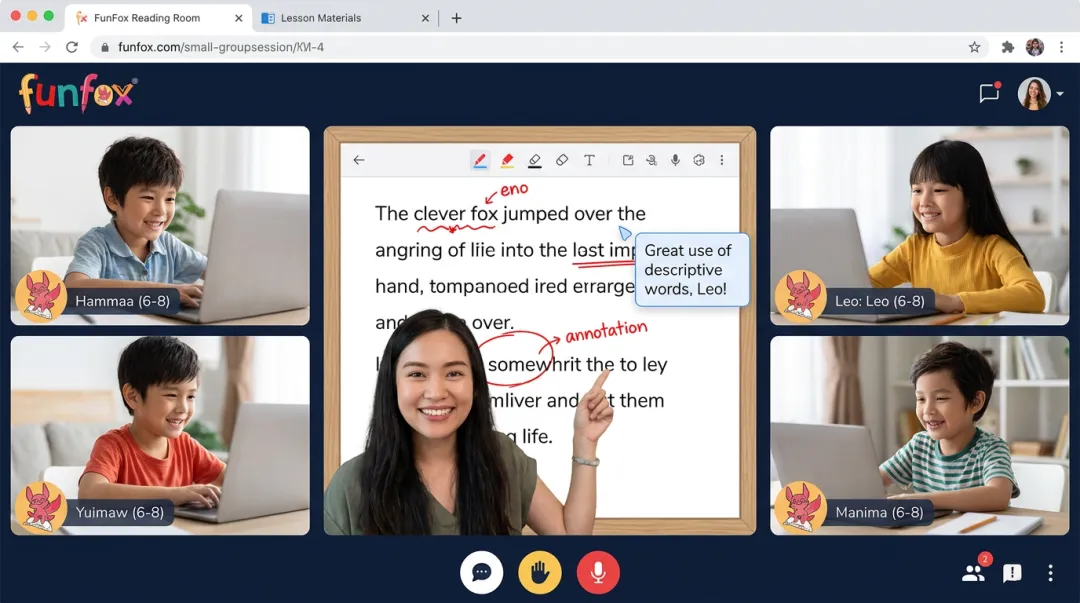Image resolution: width=1080 pixels, height=603 pixels.
Task: Click the whiteboard toolbar microphone icon
Action: 676,160
